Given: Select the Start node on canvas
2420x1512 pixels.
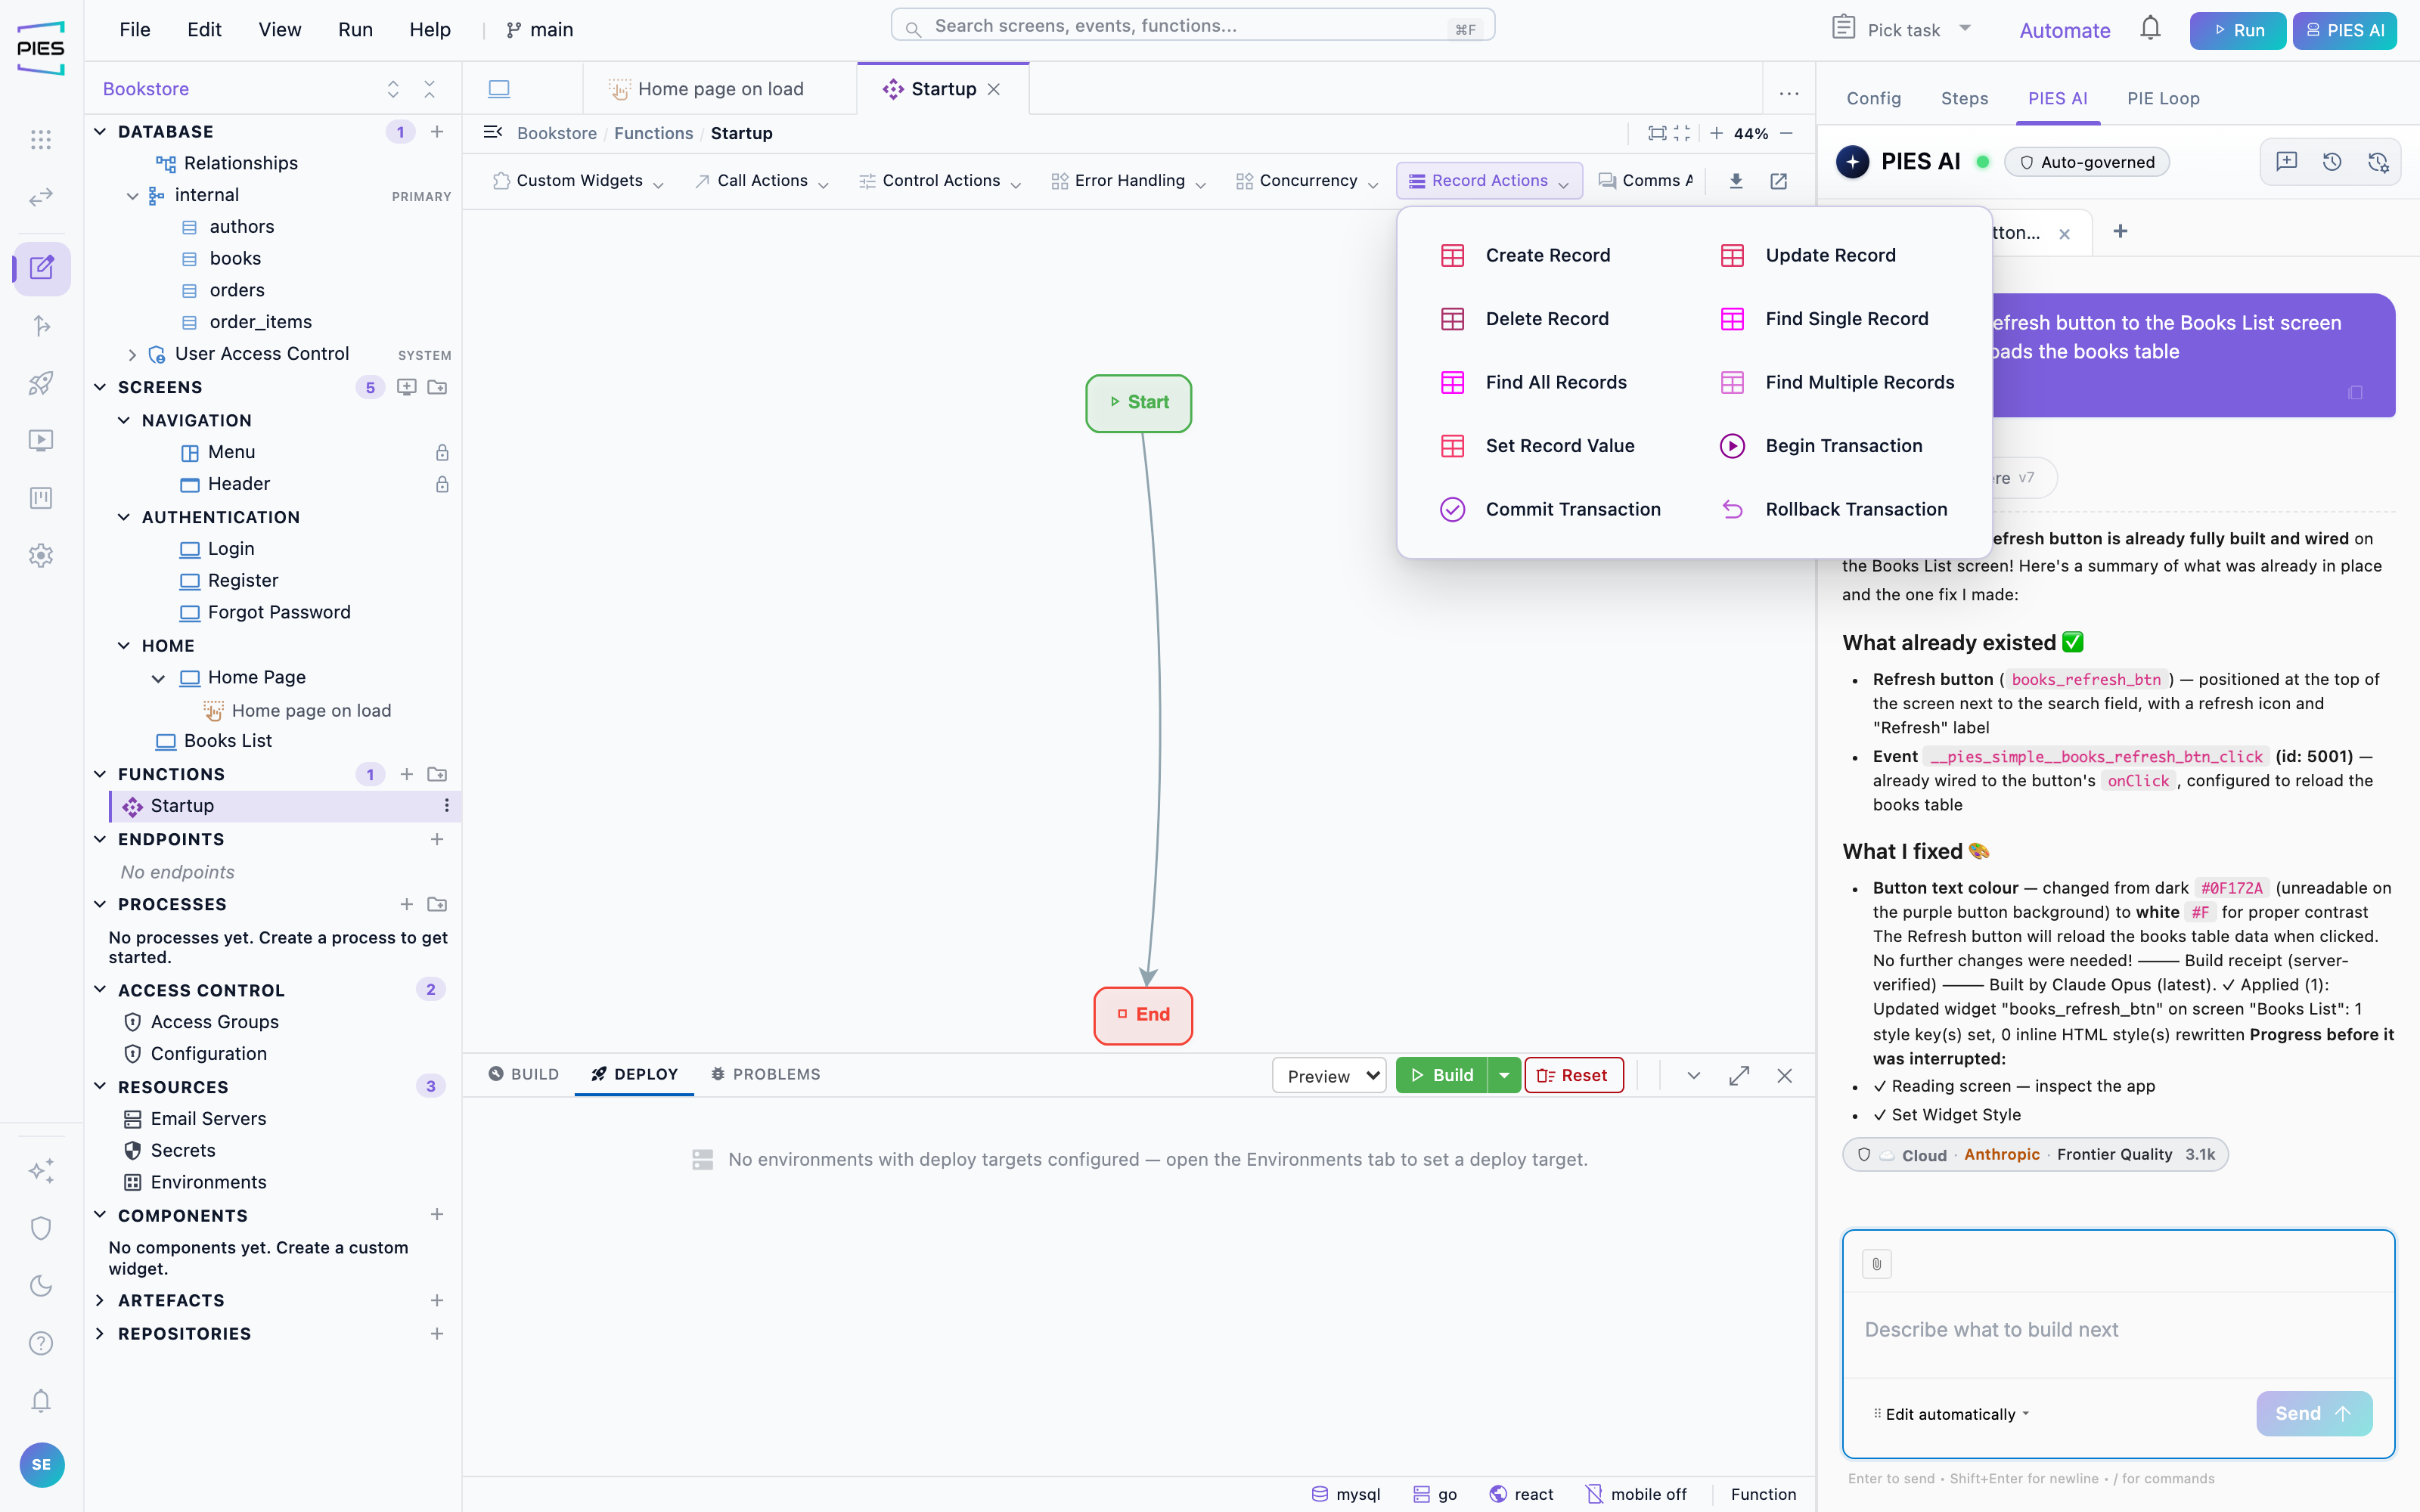Looking at the screenshot, I should [x=1138, y=403].
